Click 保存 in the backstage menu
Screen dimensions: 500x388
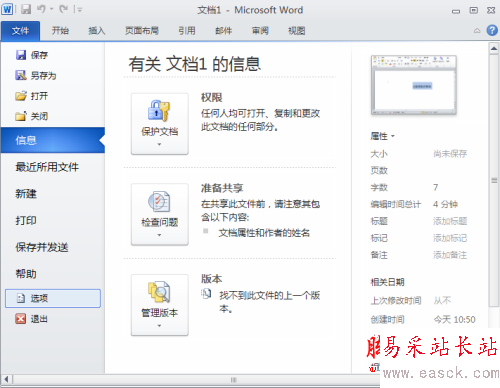[x=32, y=55]
